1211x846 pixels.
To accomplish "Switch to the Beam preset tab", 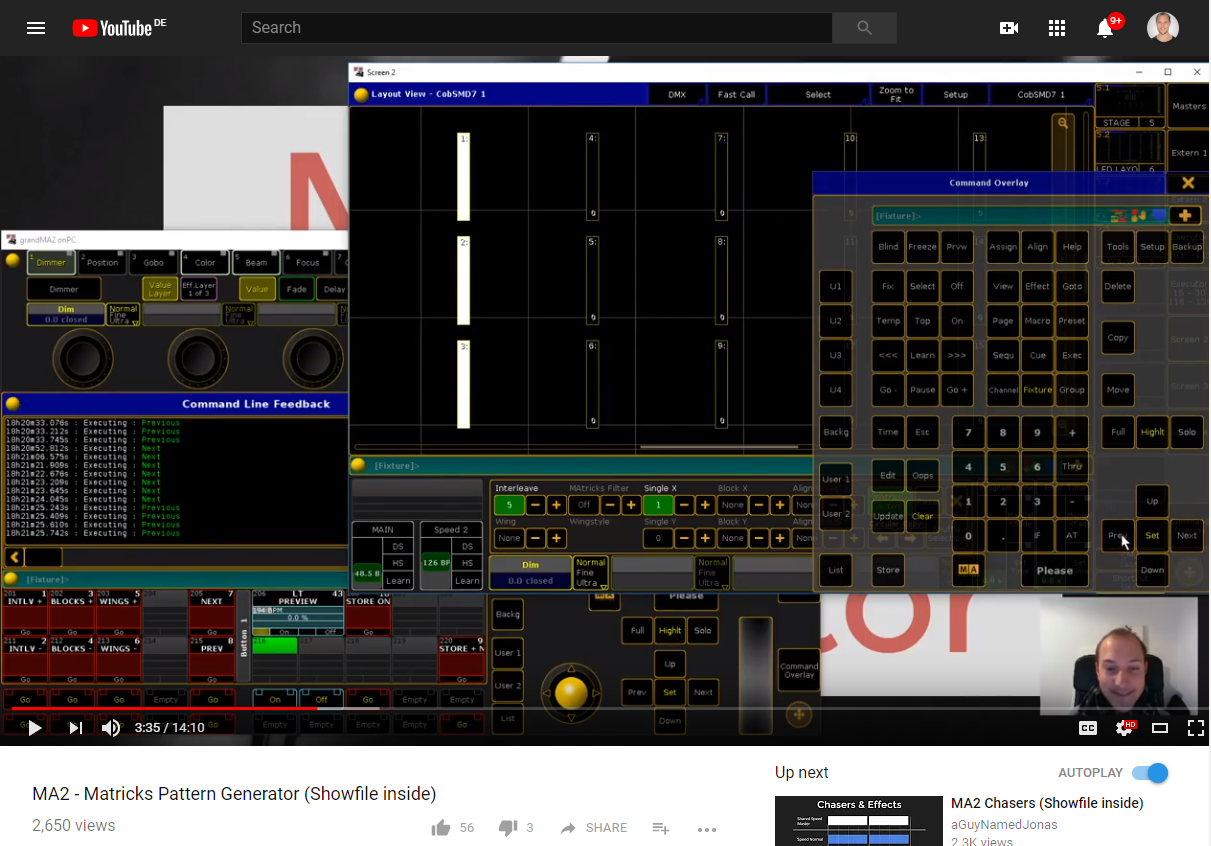I will (256, 263).
